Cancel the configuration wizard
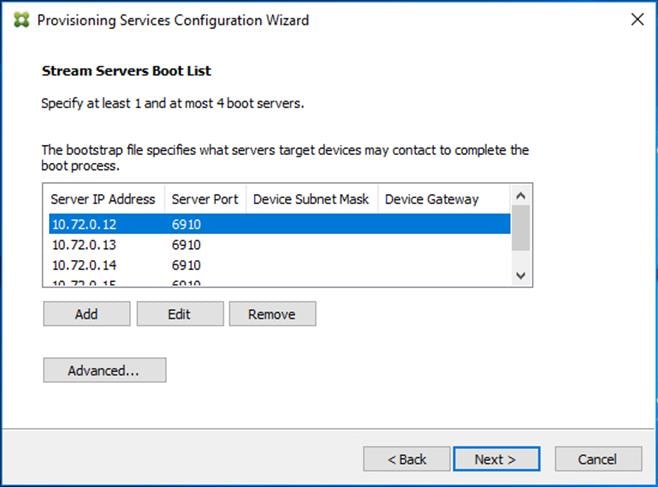The width and height of the screenshot is (658, 487). point(598,459)
